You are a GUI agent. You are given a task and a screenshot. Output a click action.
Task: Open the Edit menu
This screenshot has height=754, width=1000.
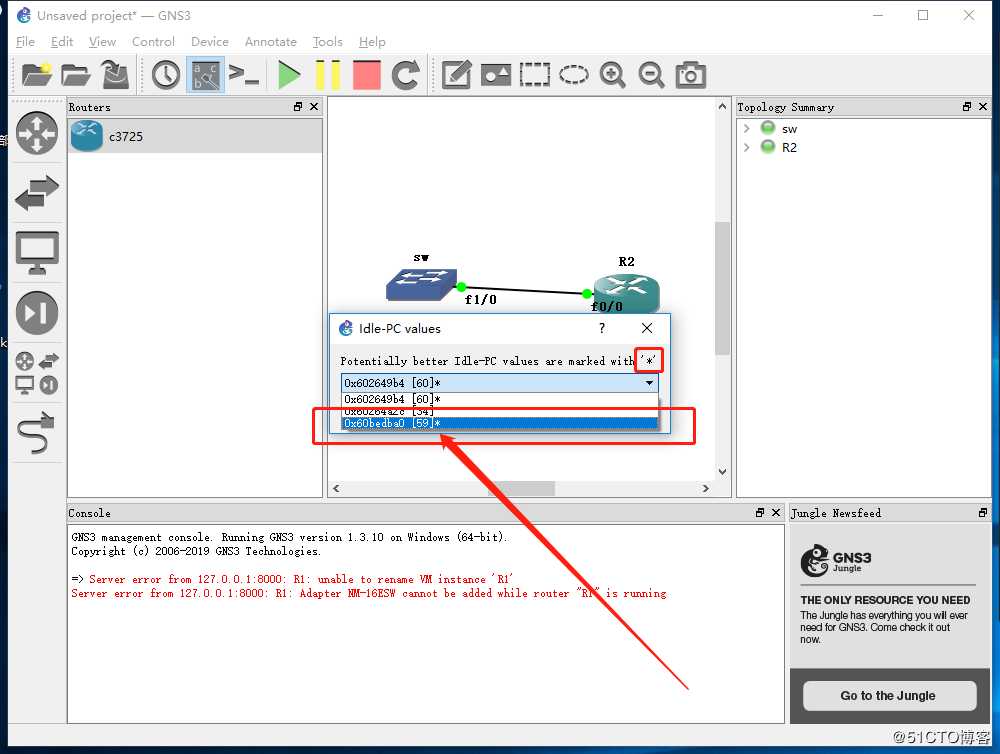click(62, 41)
